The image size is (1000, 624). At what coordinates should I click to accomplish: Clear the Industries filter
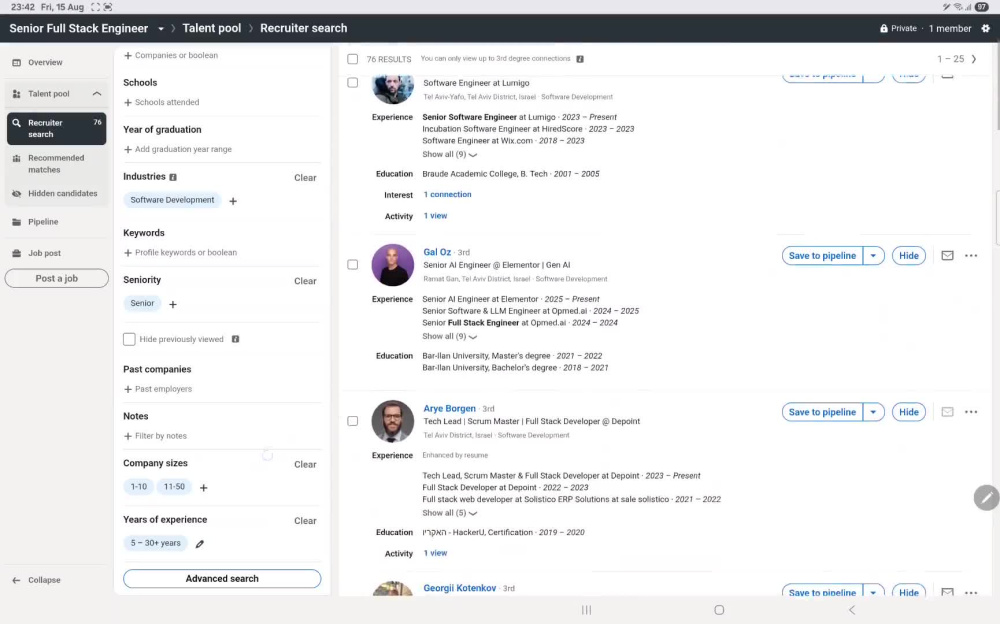pyautogui.click(x=305, y=178)
